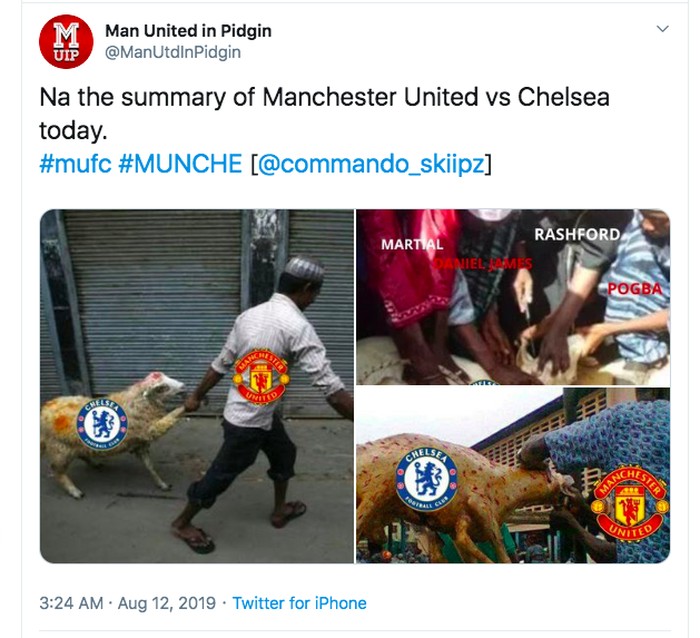Click the 3:24 AM Aug 12, 2019 timestamp
The image size is (700, 638).
[128, 603]
